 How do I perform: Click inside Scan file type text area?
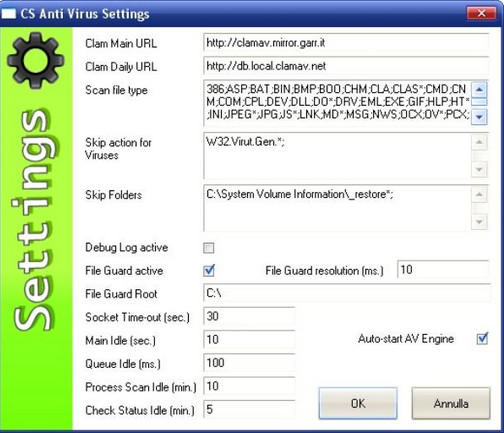(x=337, y=103)
